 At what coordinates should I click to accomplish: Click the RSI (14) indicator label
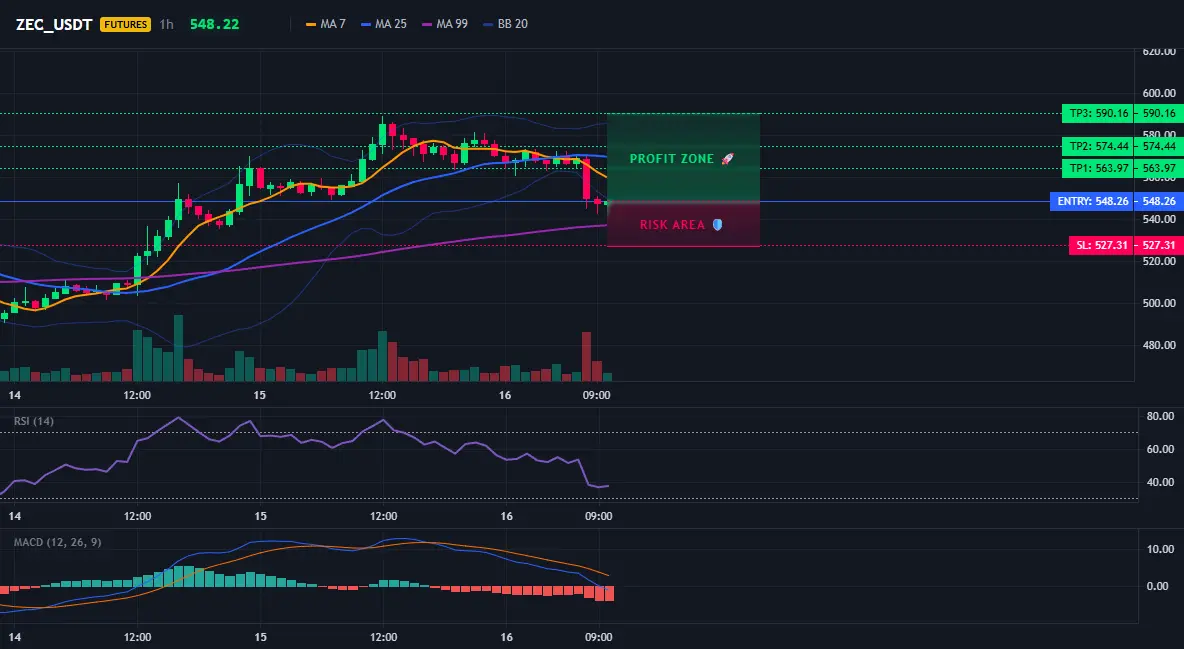coord(34,421)
